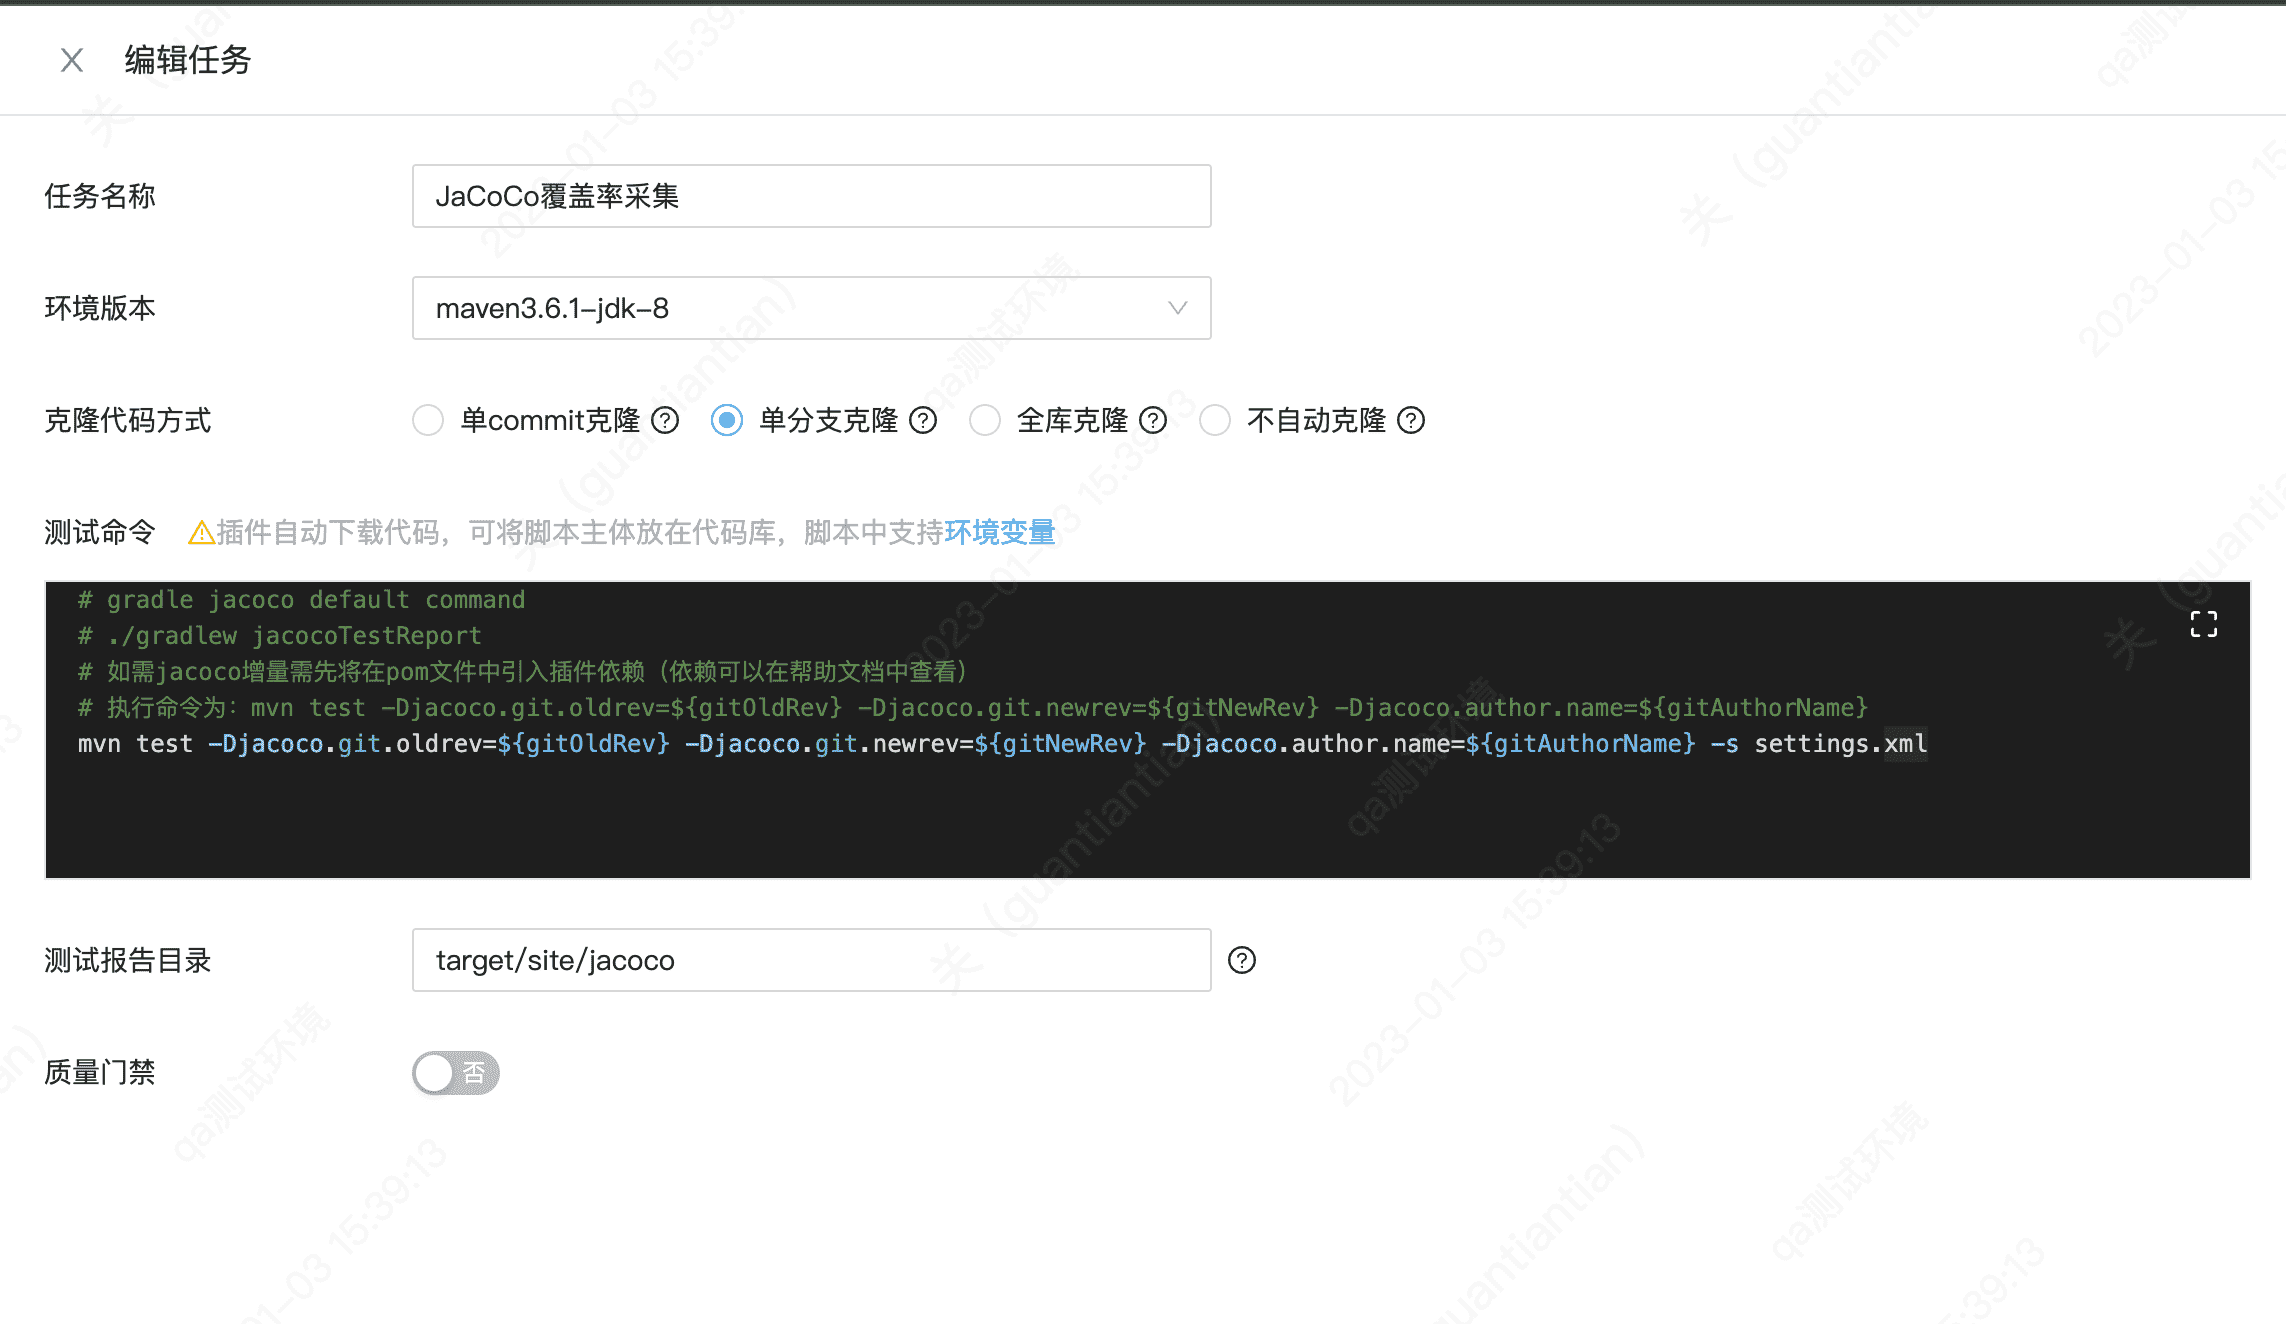
Task: Click the target/site/jacoco input field
Action: (x=810, y=960)
